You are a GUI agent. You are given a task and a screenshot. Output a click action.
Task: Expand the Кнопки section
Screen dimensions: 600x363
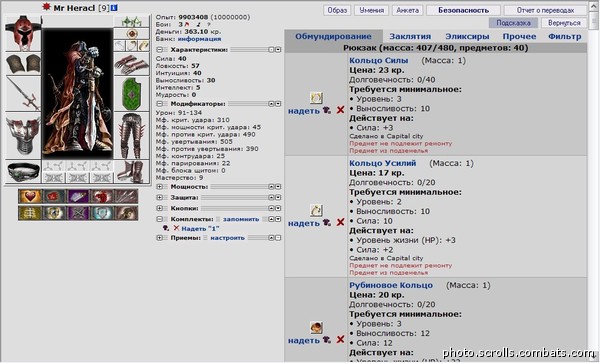click(x=160, y=208)
